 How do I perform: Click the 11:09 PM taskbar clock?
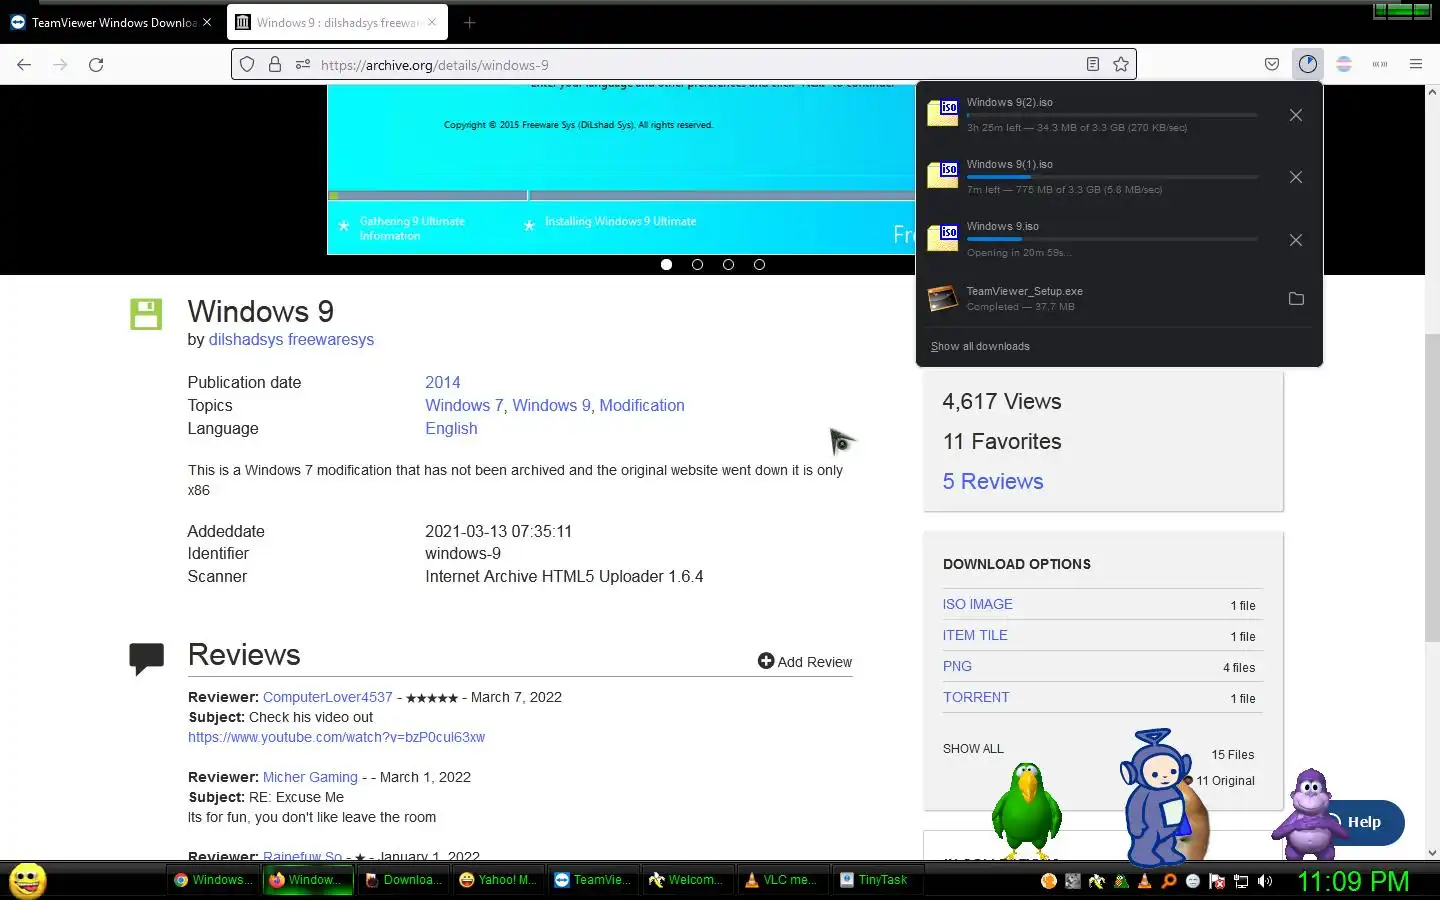[1353, 881]
